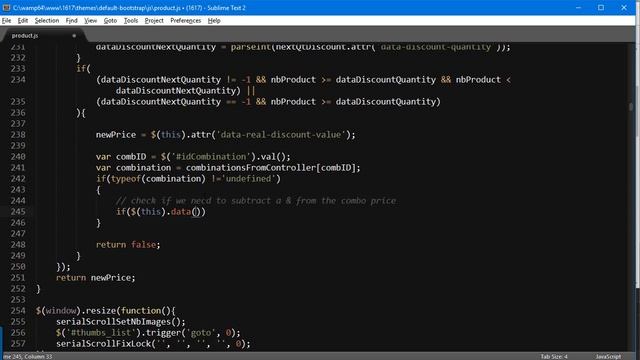Open the Edit menu
Image resolution: width=640 pixels, height=360 pixels.
coord(23,20)
